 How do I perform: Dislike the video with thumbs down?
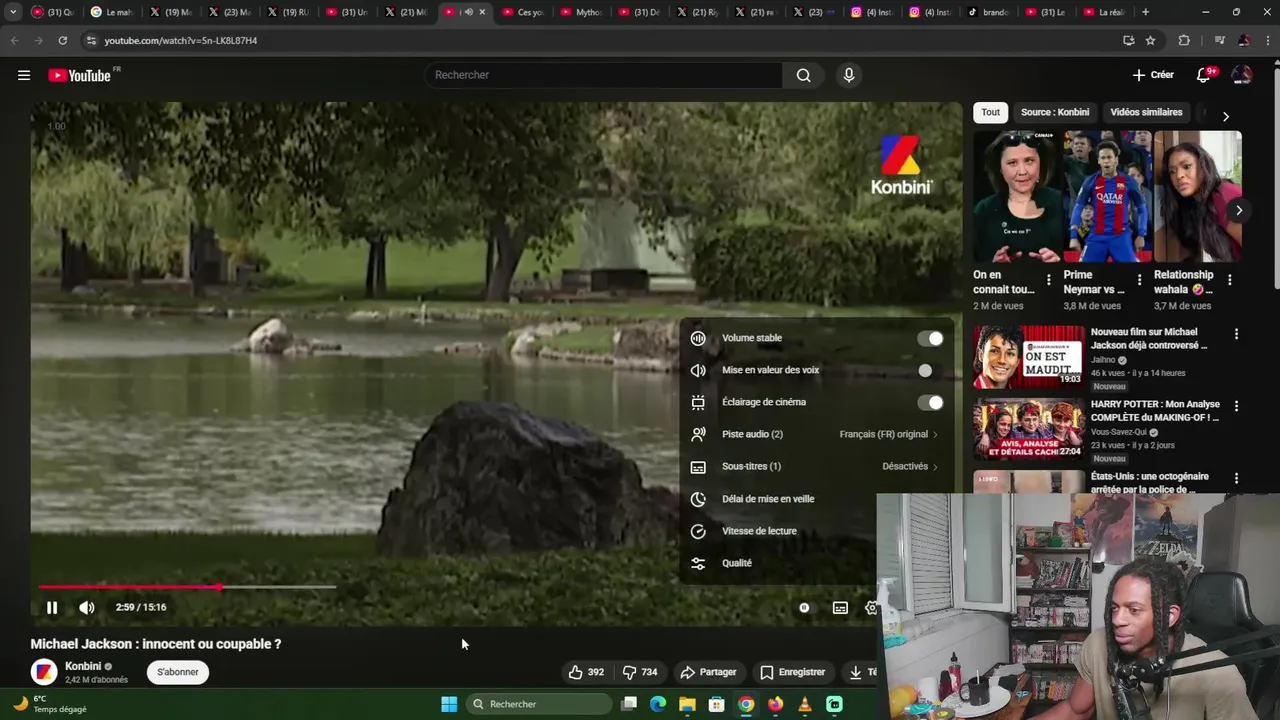640,672
